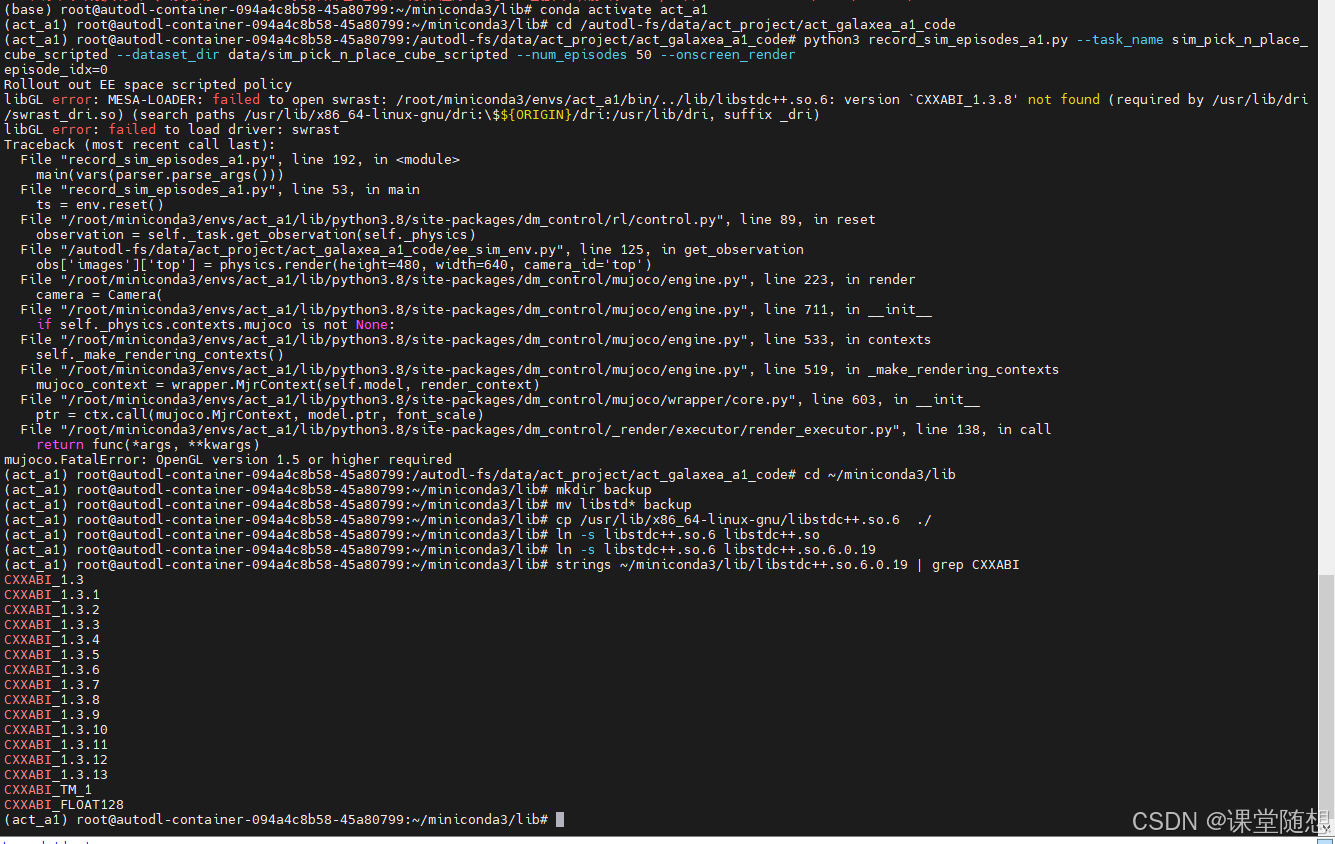Screen dimensions: 1335x844
Task: Click the 'CXXABI_1.3.6' output line
Action: [x=52, y=670]
